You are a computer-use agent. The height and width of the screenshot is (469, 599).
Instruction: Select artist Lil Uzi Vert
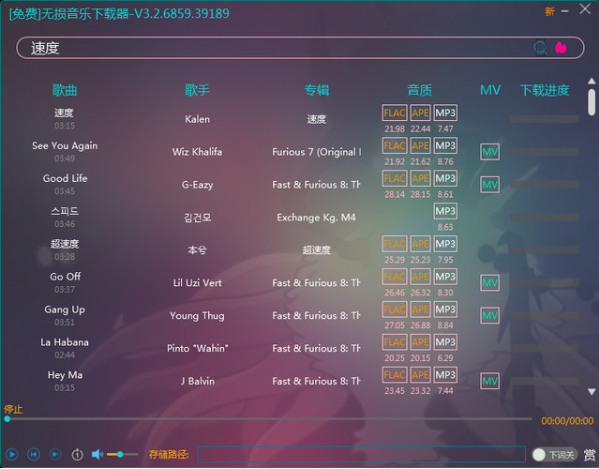(197, 283)
